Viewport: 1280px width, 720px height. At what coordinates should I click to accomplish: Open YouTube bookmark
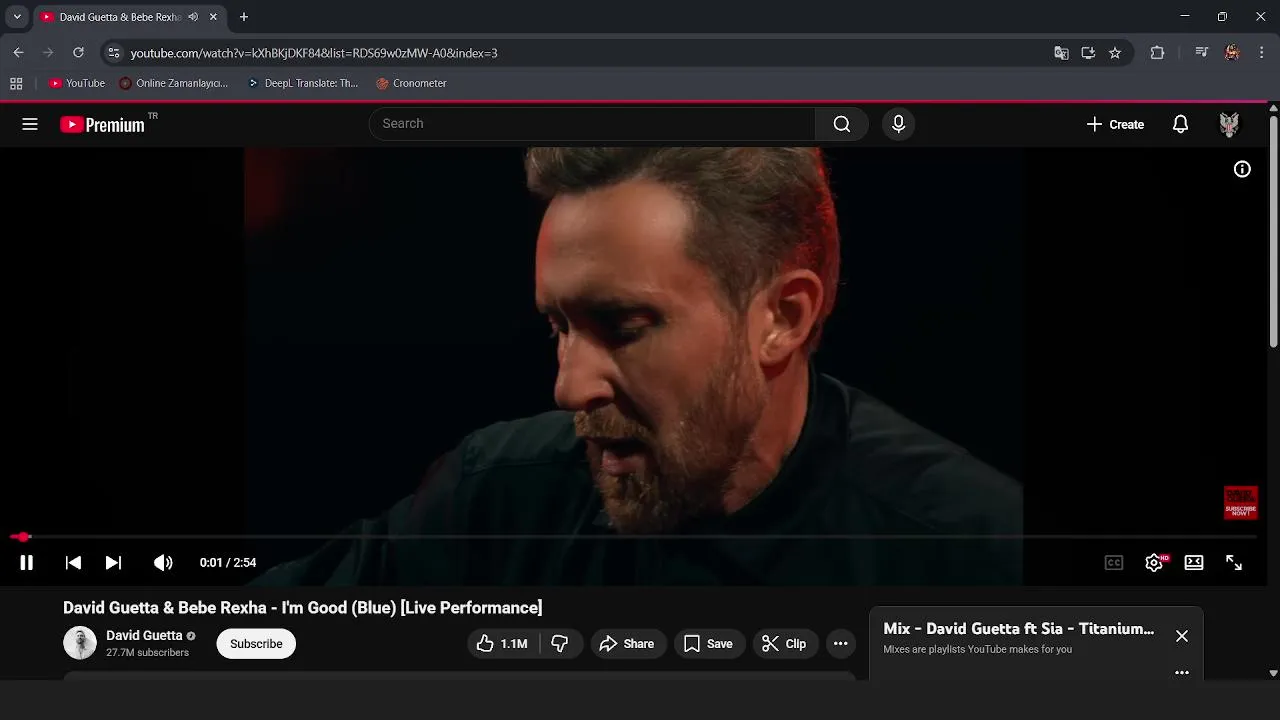[77, 83]
